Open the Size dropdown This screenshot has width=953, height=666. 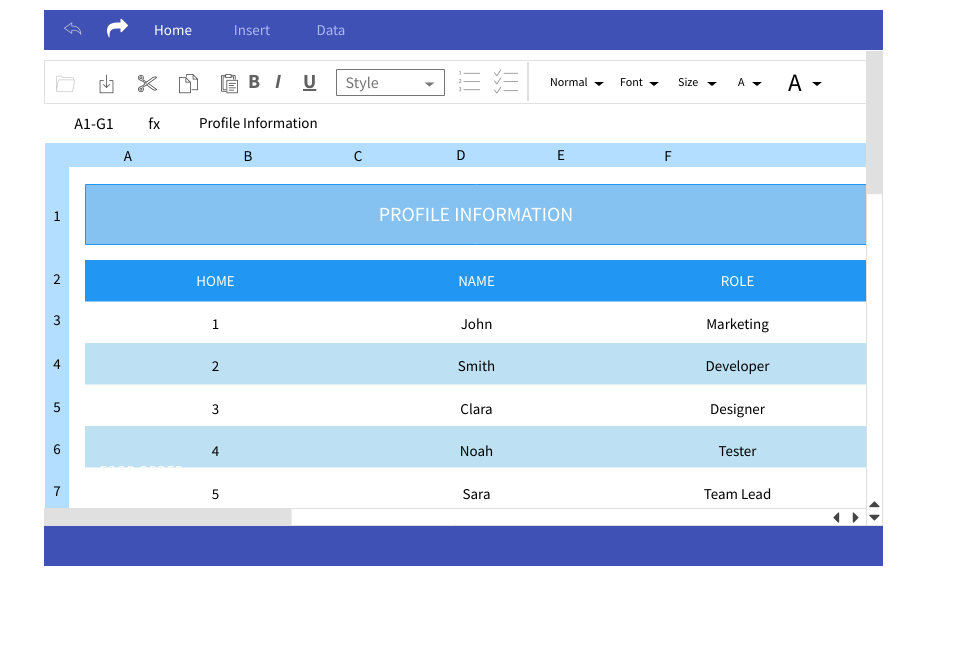coord(695,82)
